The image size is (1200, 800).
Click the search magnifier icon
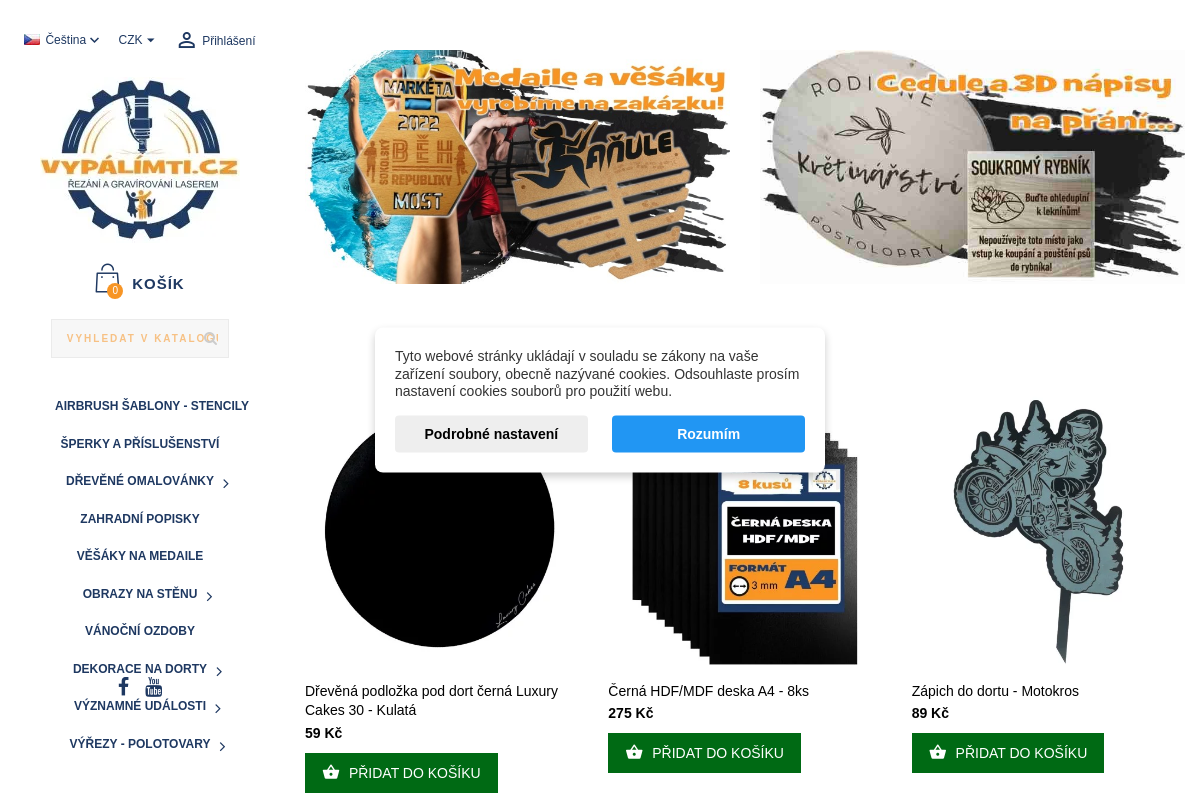pos(210,338)
